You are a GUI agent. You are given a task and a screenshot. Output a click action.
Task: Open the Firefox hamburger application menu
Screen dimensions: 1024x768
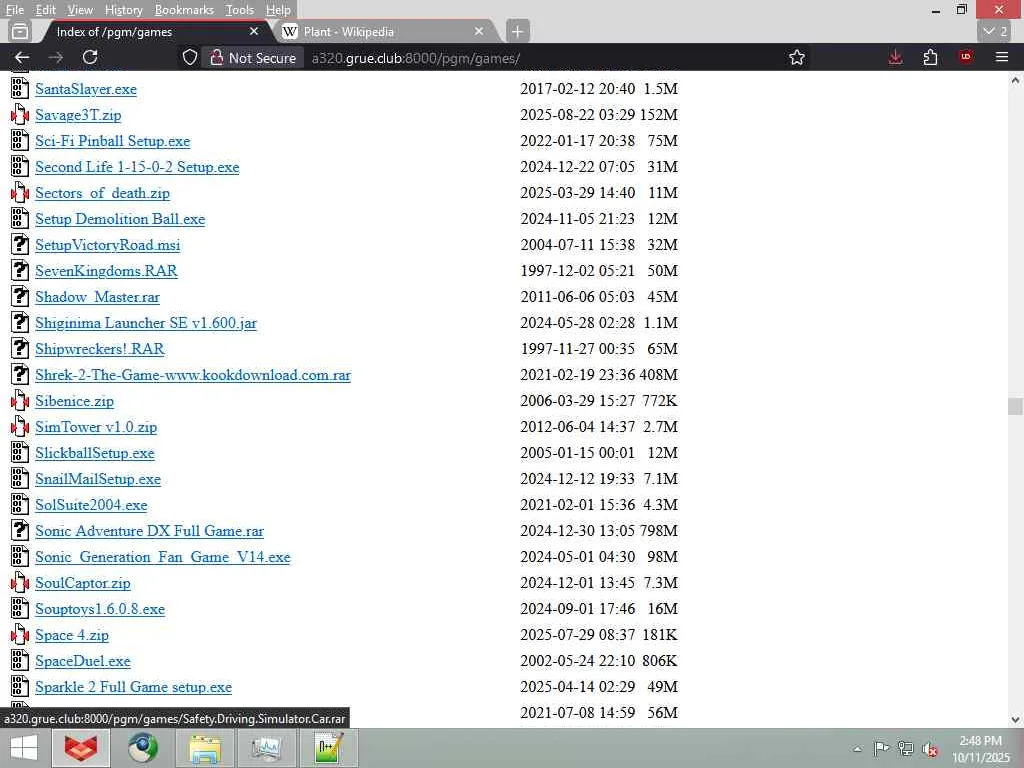coord(1002,57)
